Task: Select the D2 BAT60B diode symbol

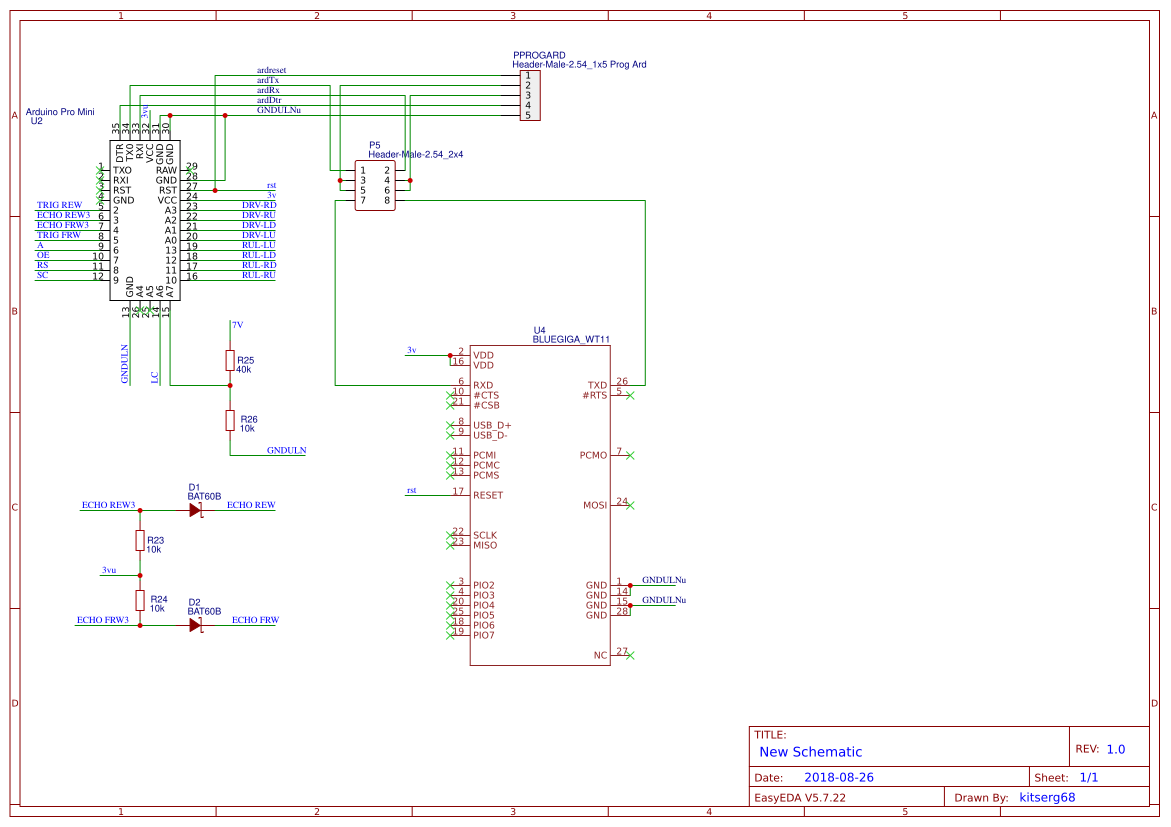Action: tap(196, 625)
